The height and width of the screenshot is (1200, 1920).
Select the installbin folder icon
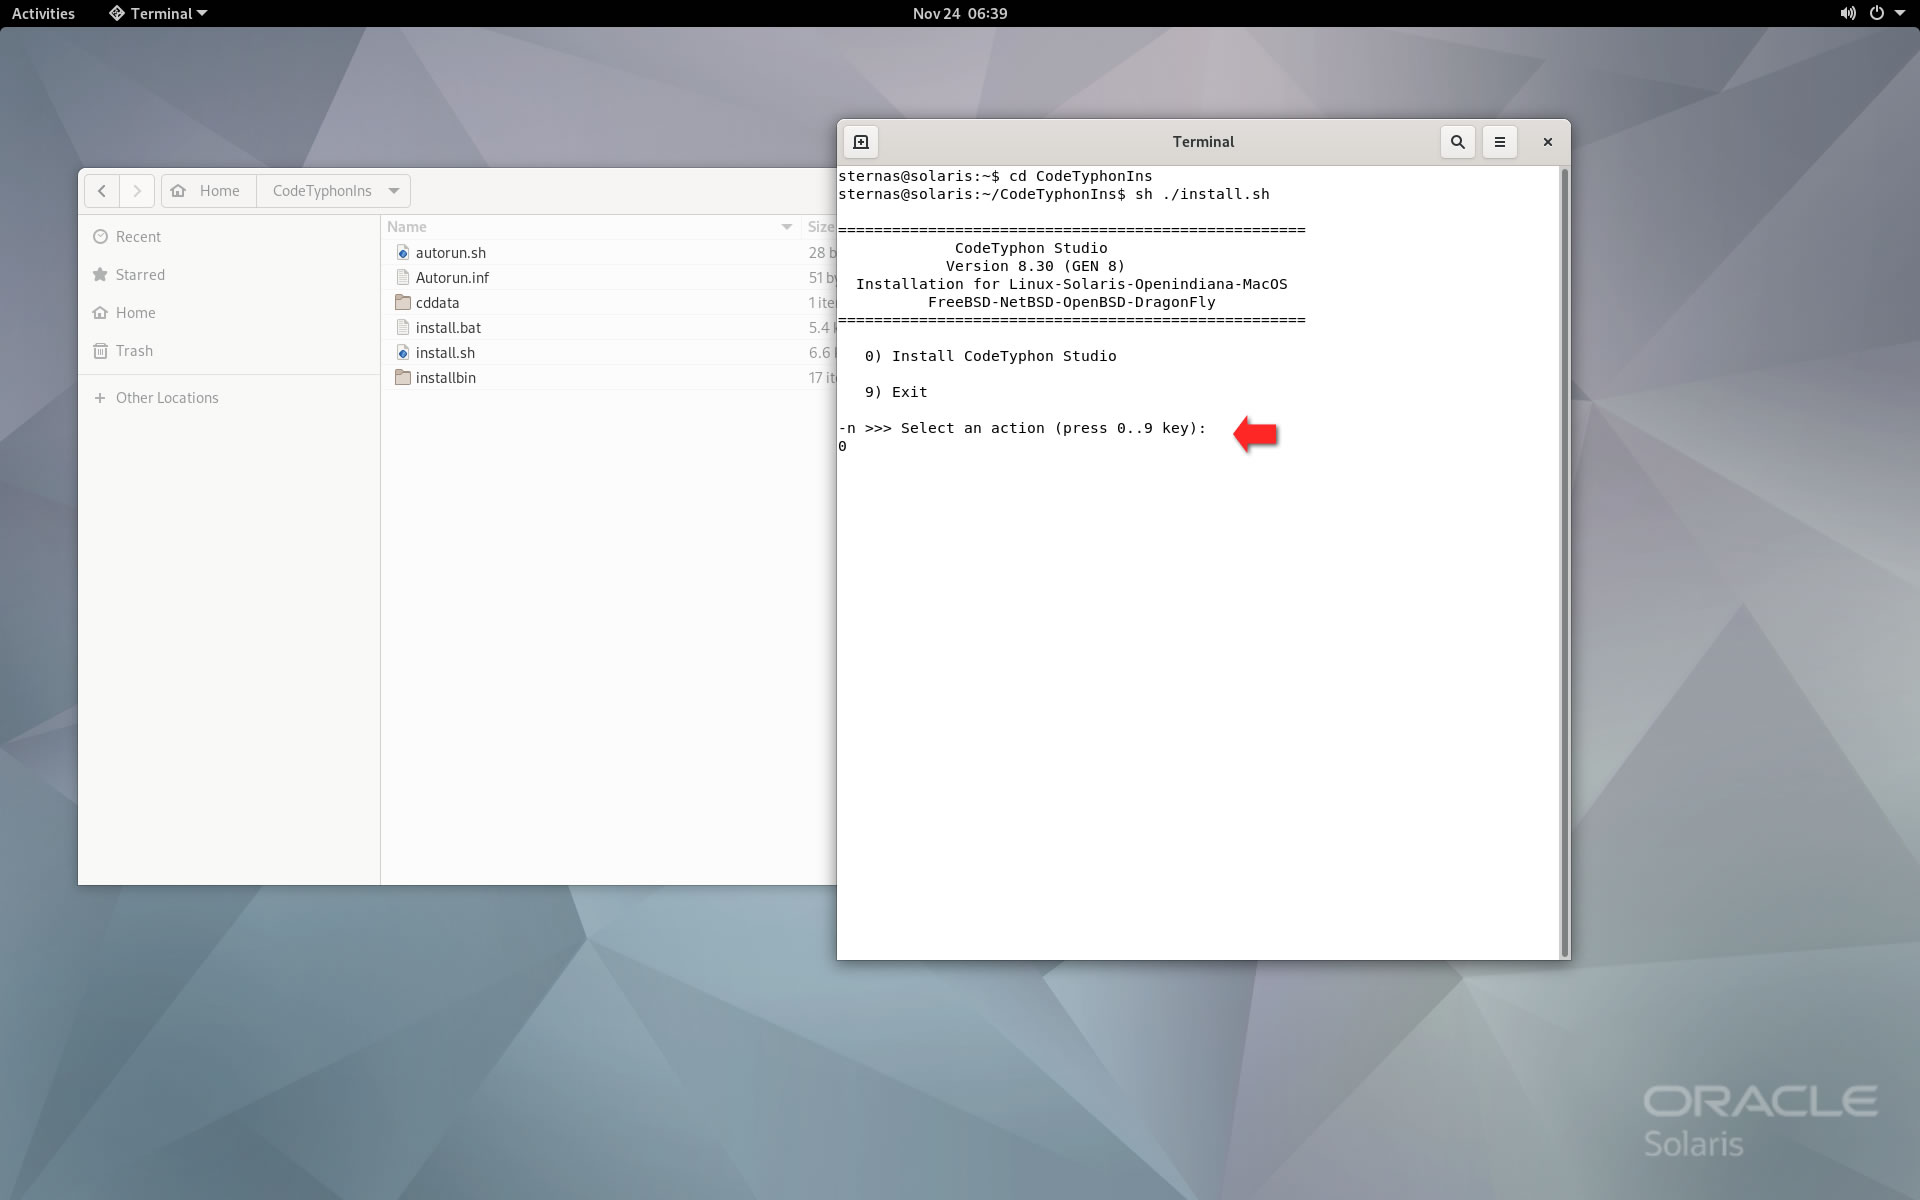pyautogui.click(x=403, y=378)
